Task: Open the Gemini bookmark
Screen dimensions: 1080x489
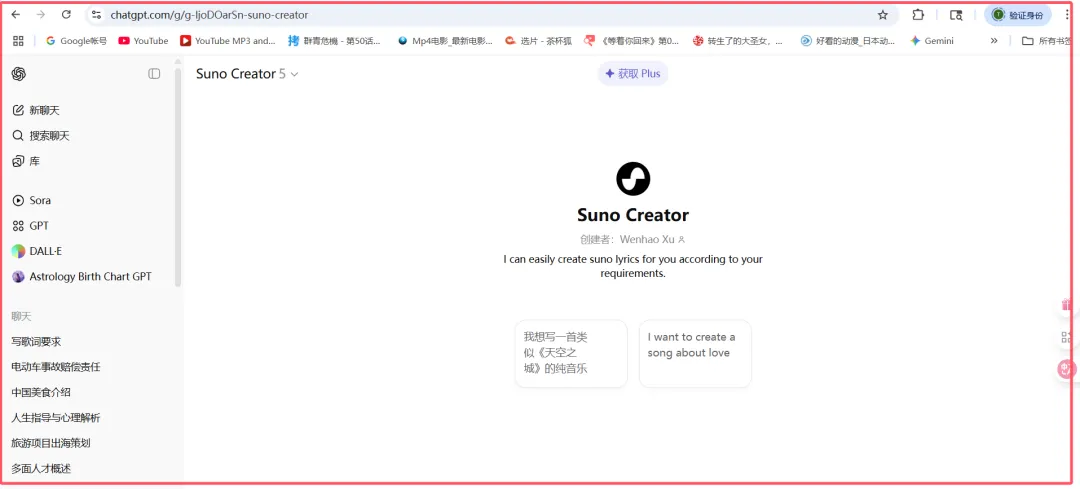Action: [x=932, y=41]
